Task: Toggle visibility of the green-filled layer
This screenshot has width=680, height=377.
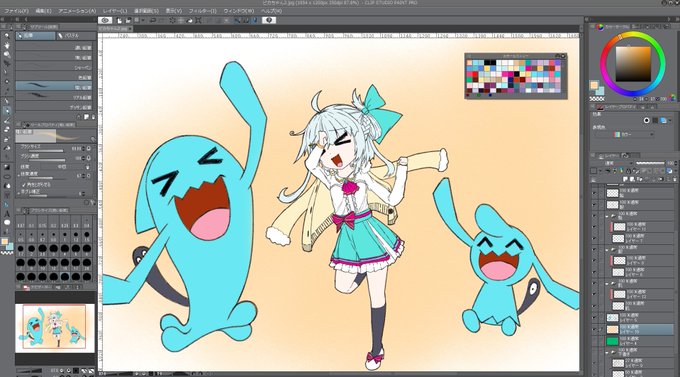Action: pyautogui.click(x=594, y=341)
